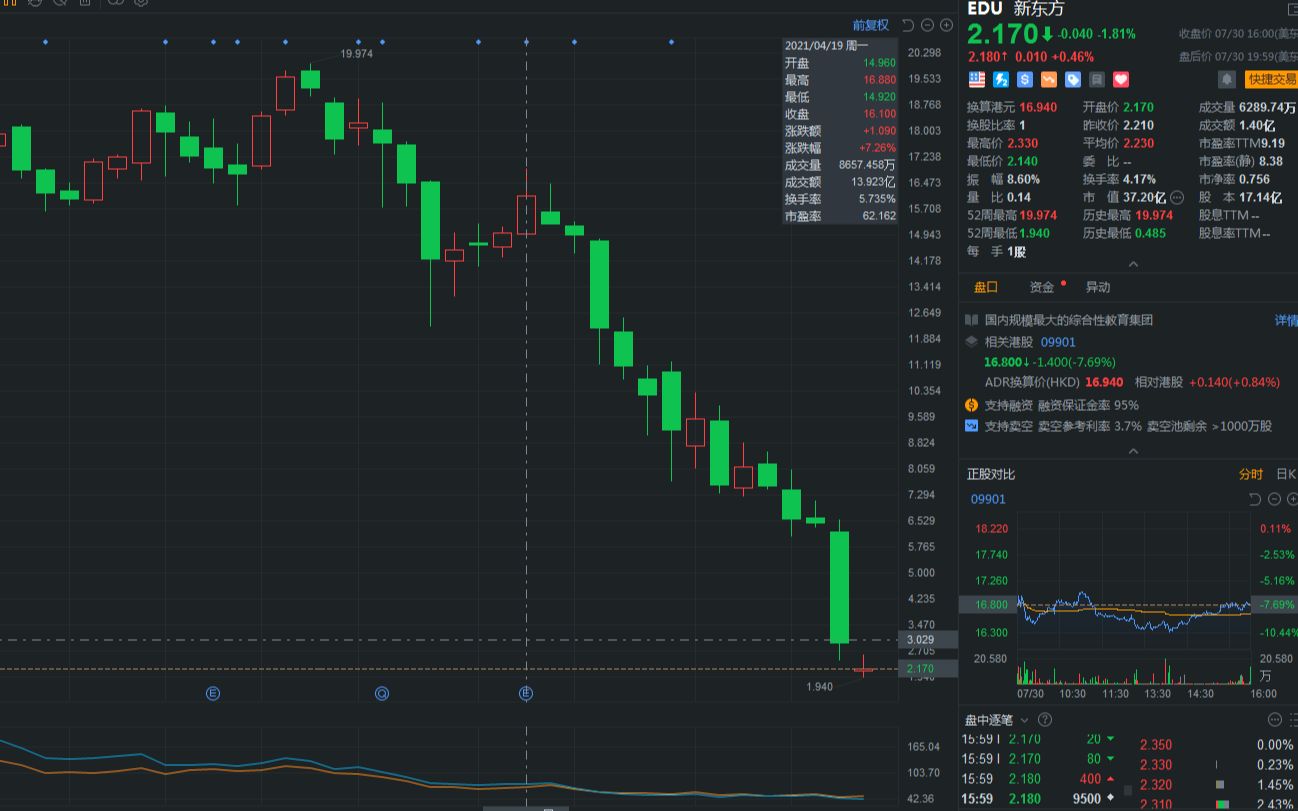Open related HK stock 09901 link

click(1058, 342)
